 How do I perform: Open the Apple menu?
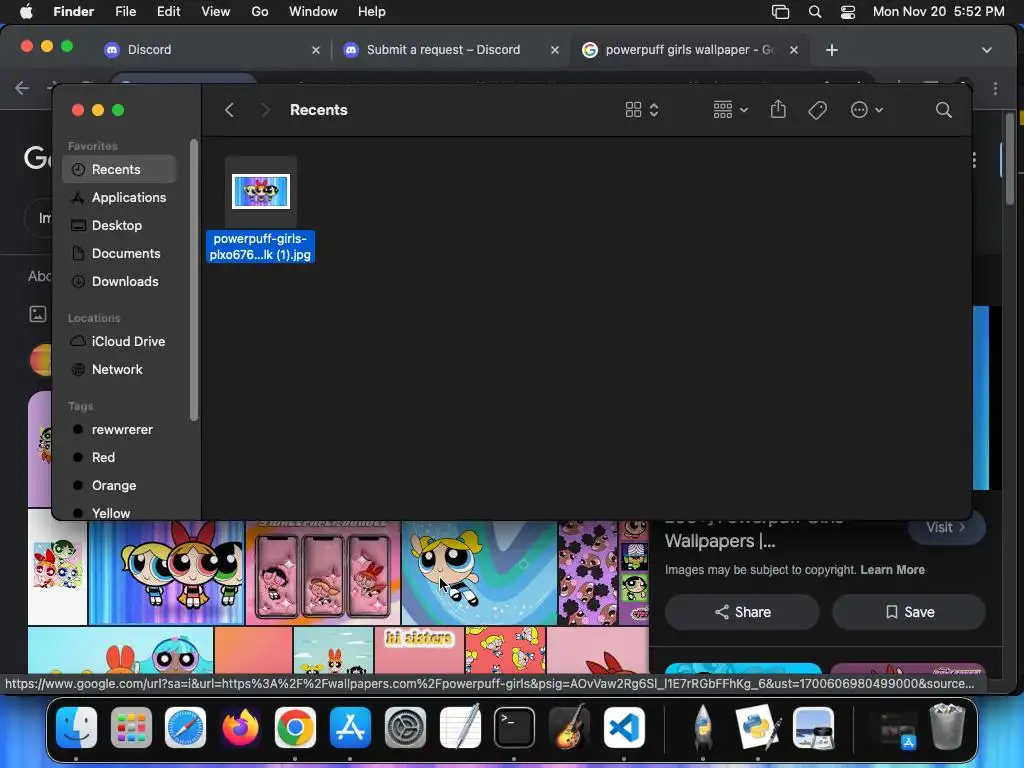click(26, 12)
